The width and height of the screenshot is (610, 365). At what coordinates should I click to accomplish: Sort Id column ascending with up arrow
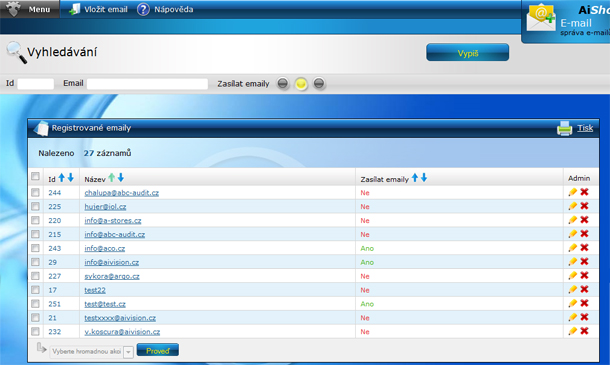tap(61, 178)
